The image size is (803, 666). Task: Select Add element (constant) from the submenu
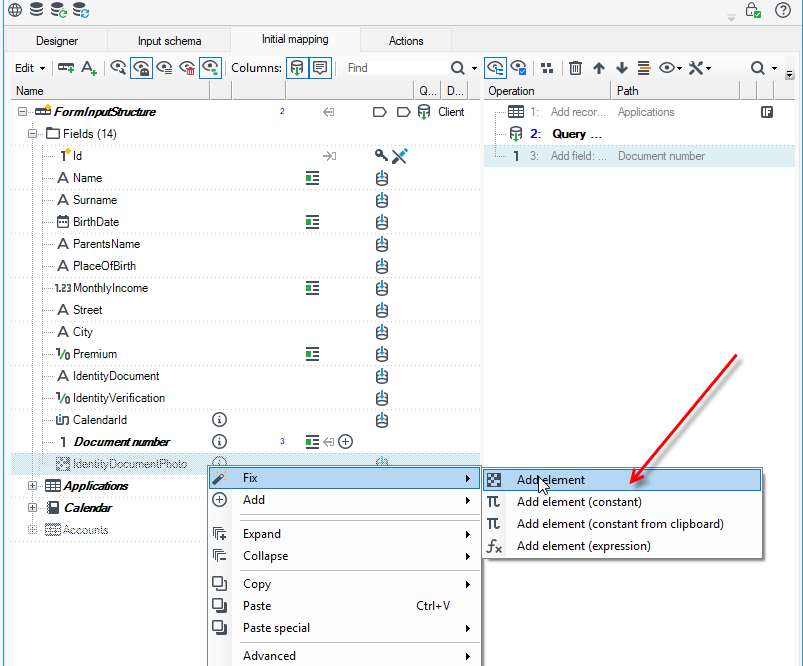[622, 502]
